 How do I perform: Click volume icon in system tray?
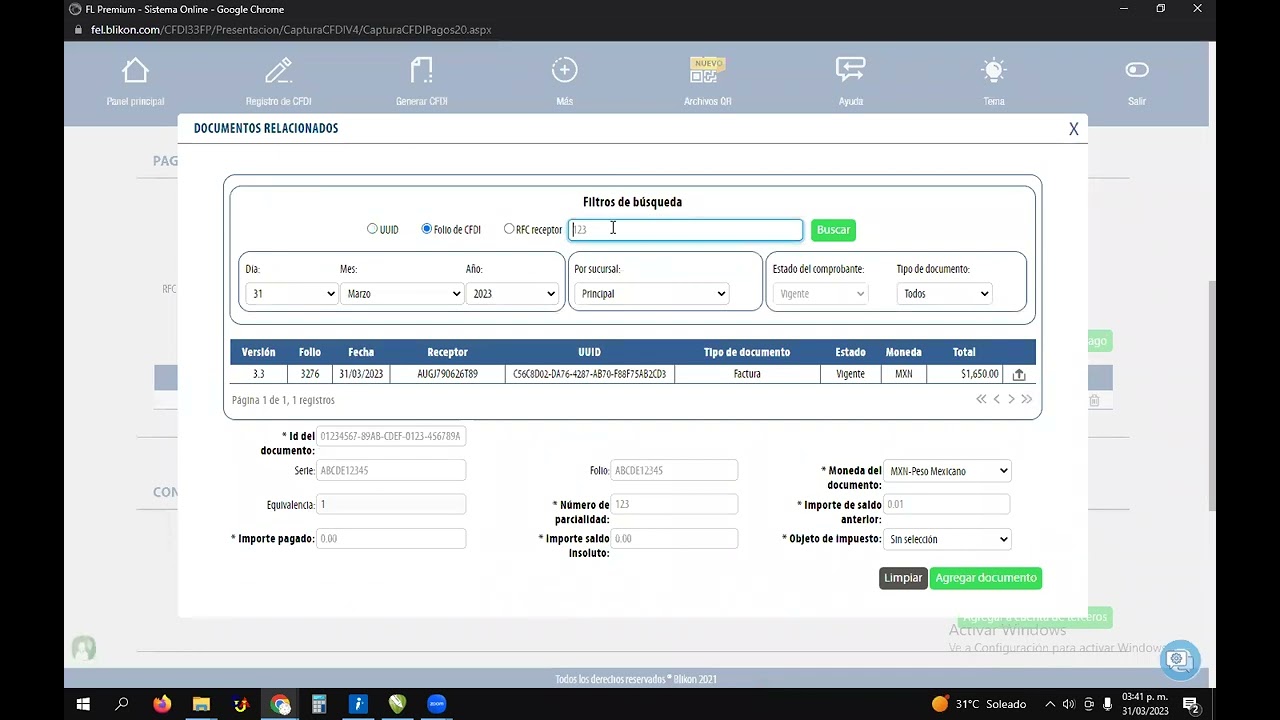pos(1069,704)
